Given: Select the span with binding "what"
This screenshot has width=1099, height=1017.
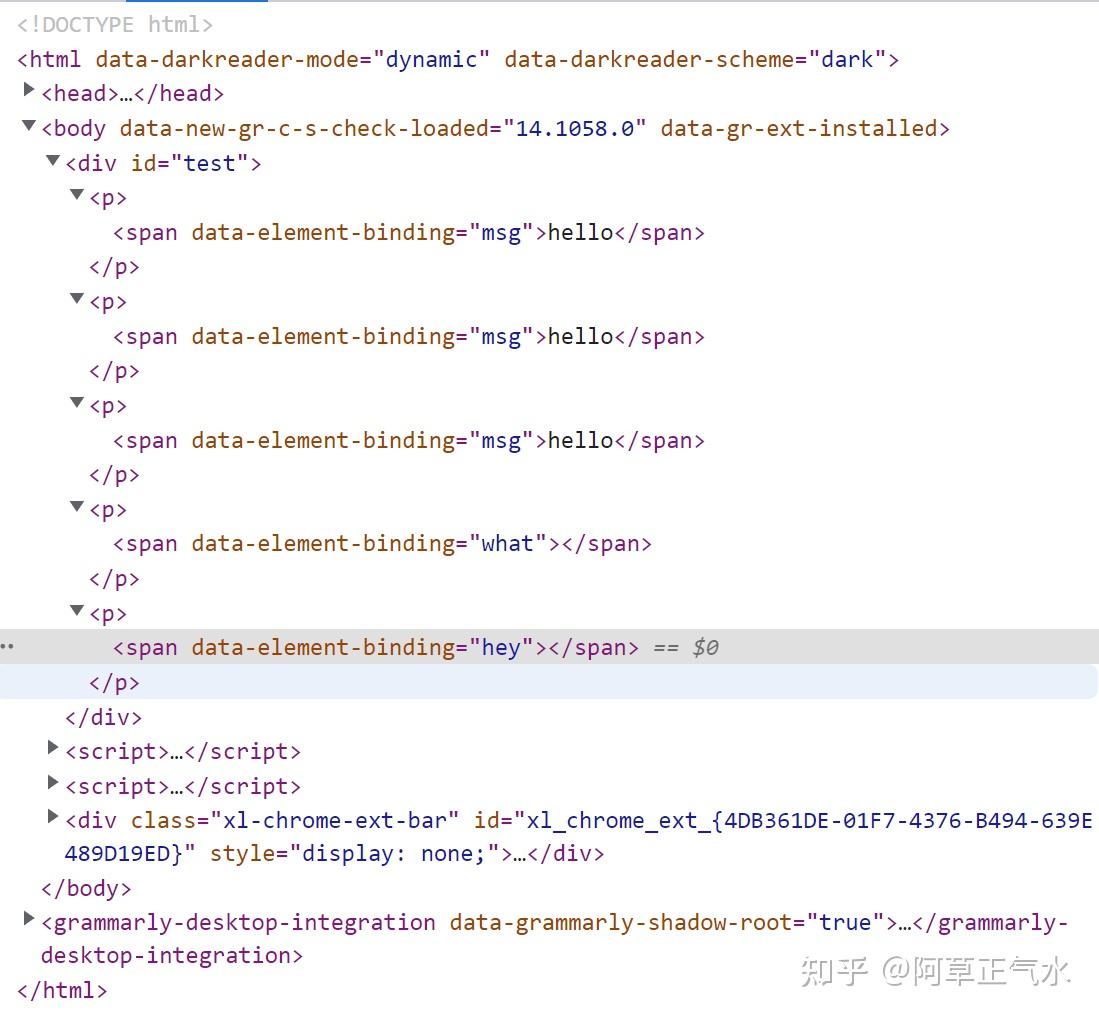Looking at the screenshot, I should pyautogui.click(x=382, y=544).
